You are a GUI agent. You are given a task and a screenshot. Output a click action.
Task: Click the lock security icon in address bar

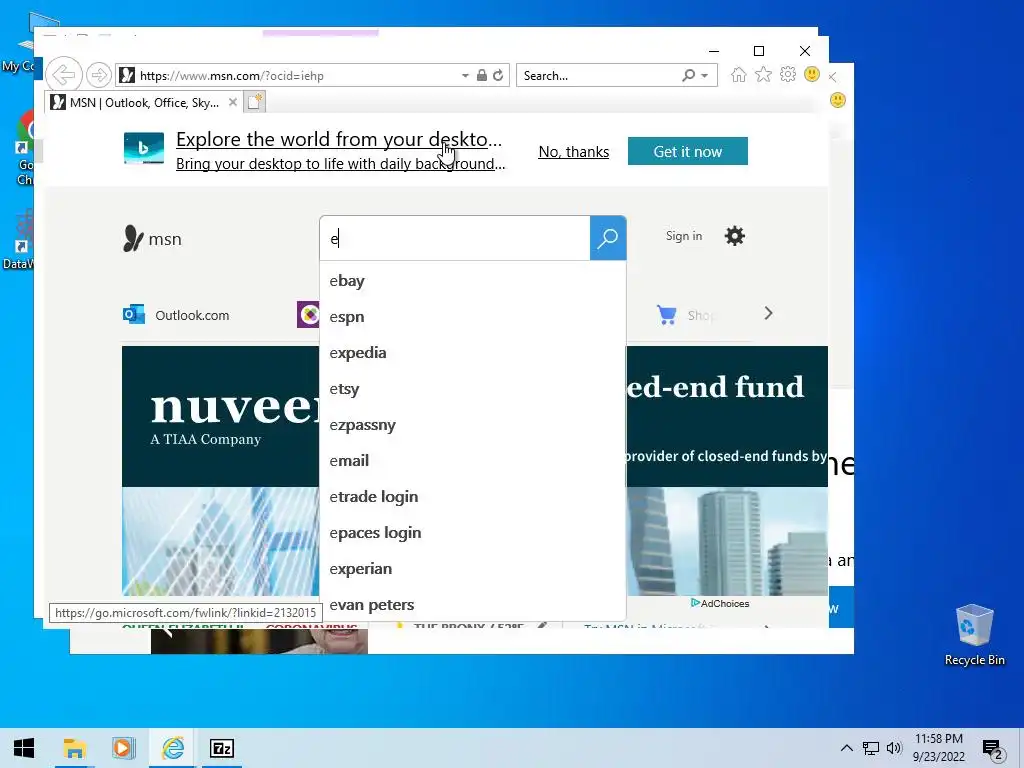coord(482,75)
